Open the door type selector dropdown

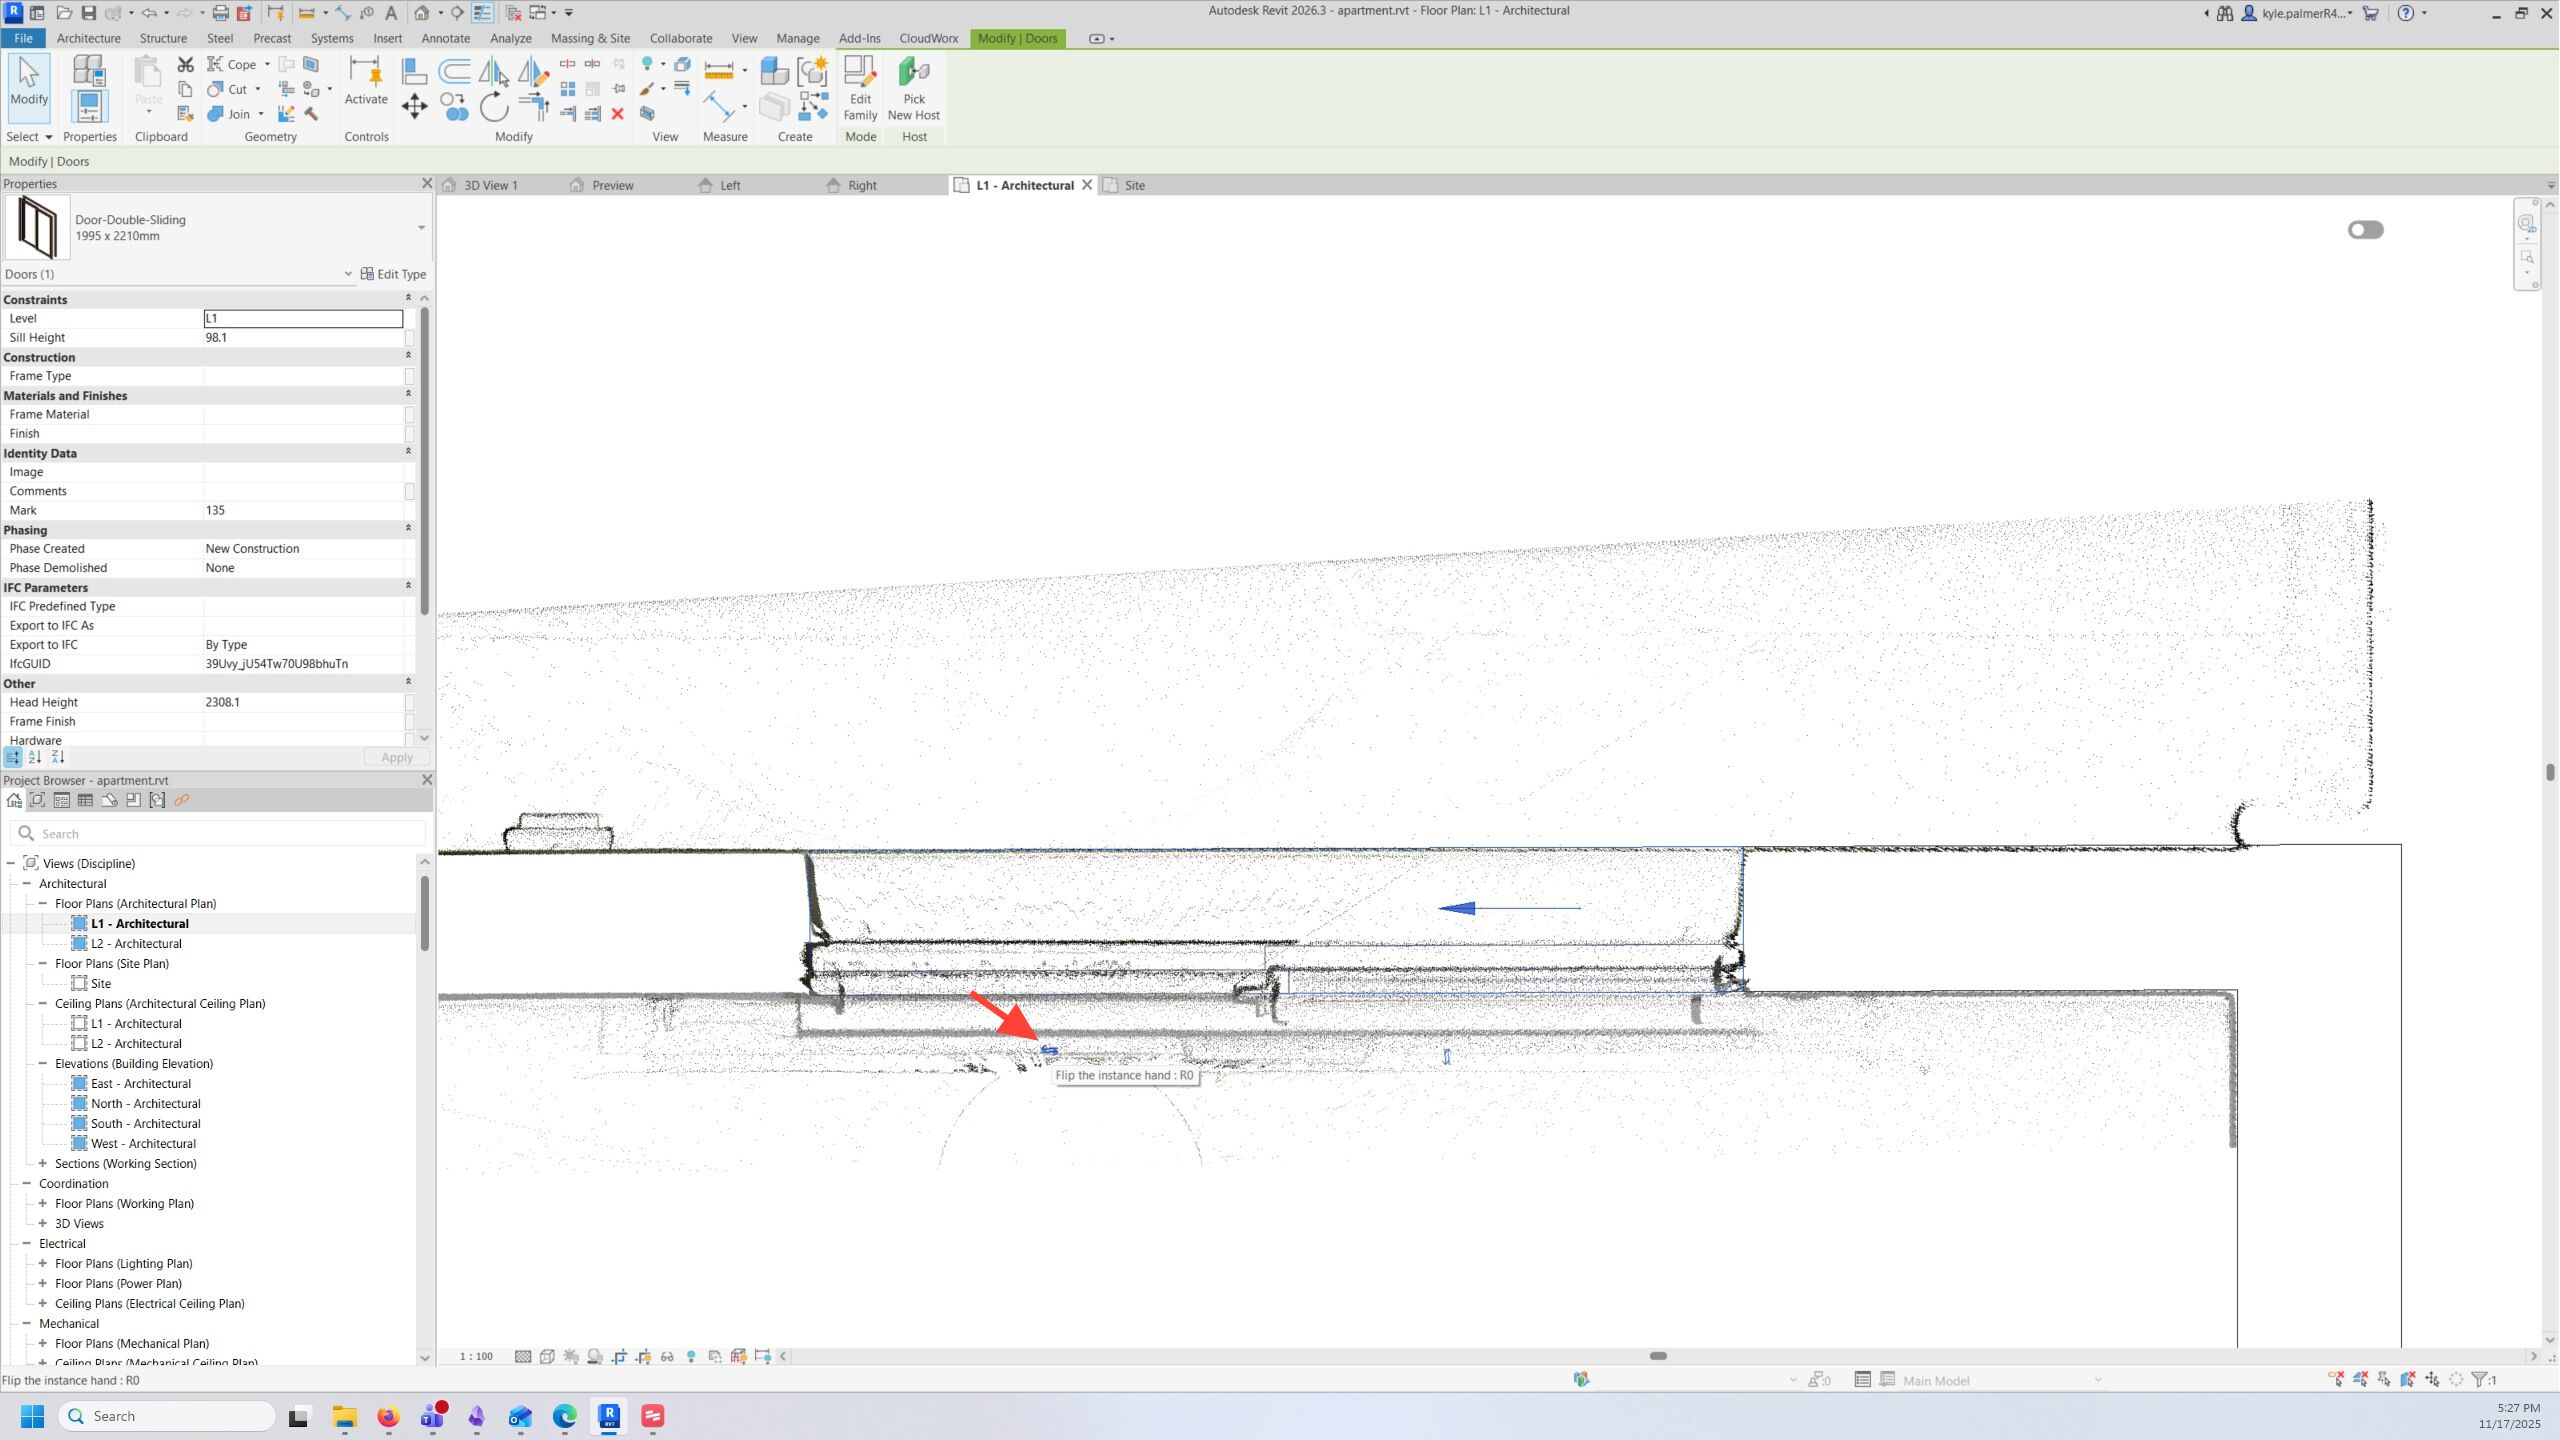click(421, 228)
